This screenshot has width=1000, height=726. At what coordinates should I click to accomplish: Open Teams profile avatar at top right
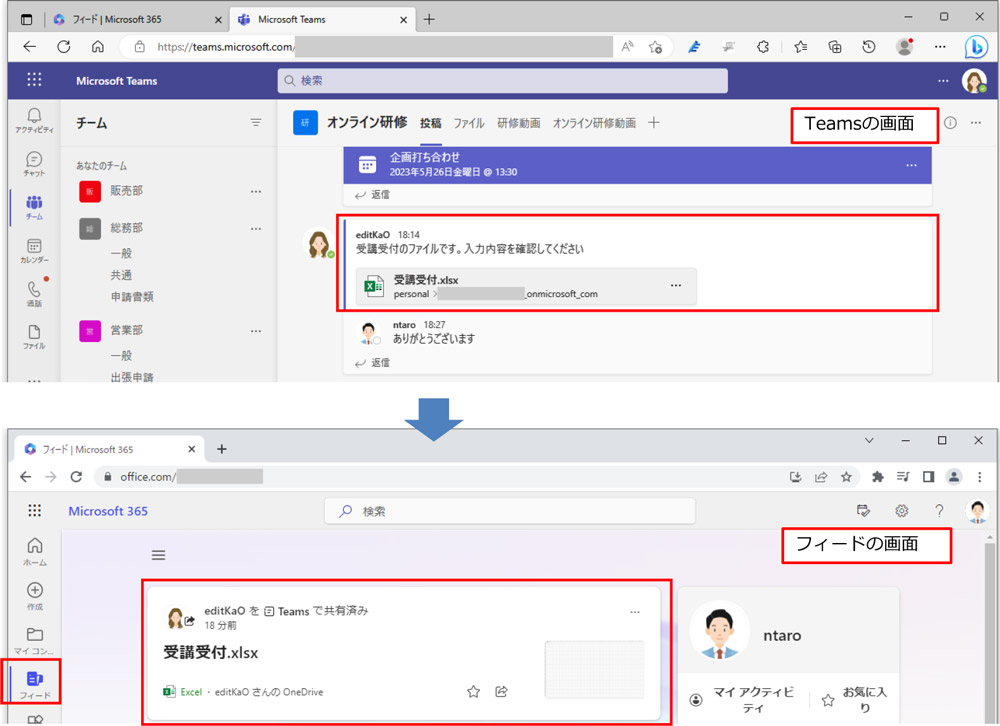[974, 81]
